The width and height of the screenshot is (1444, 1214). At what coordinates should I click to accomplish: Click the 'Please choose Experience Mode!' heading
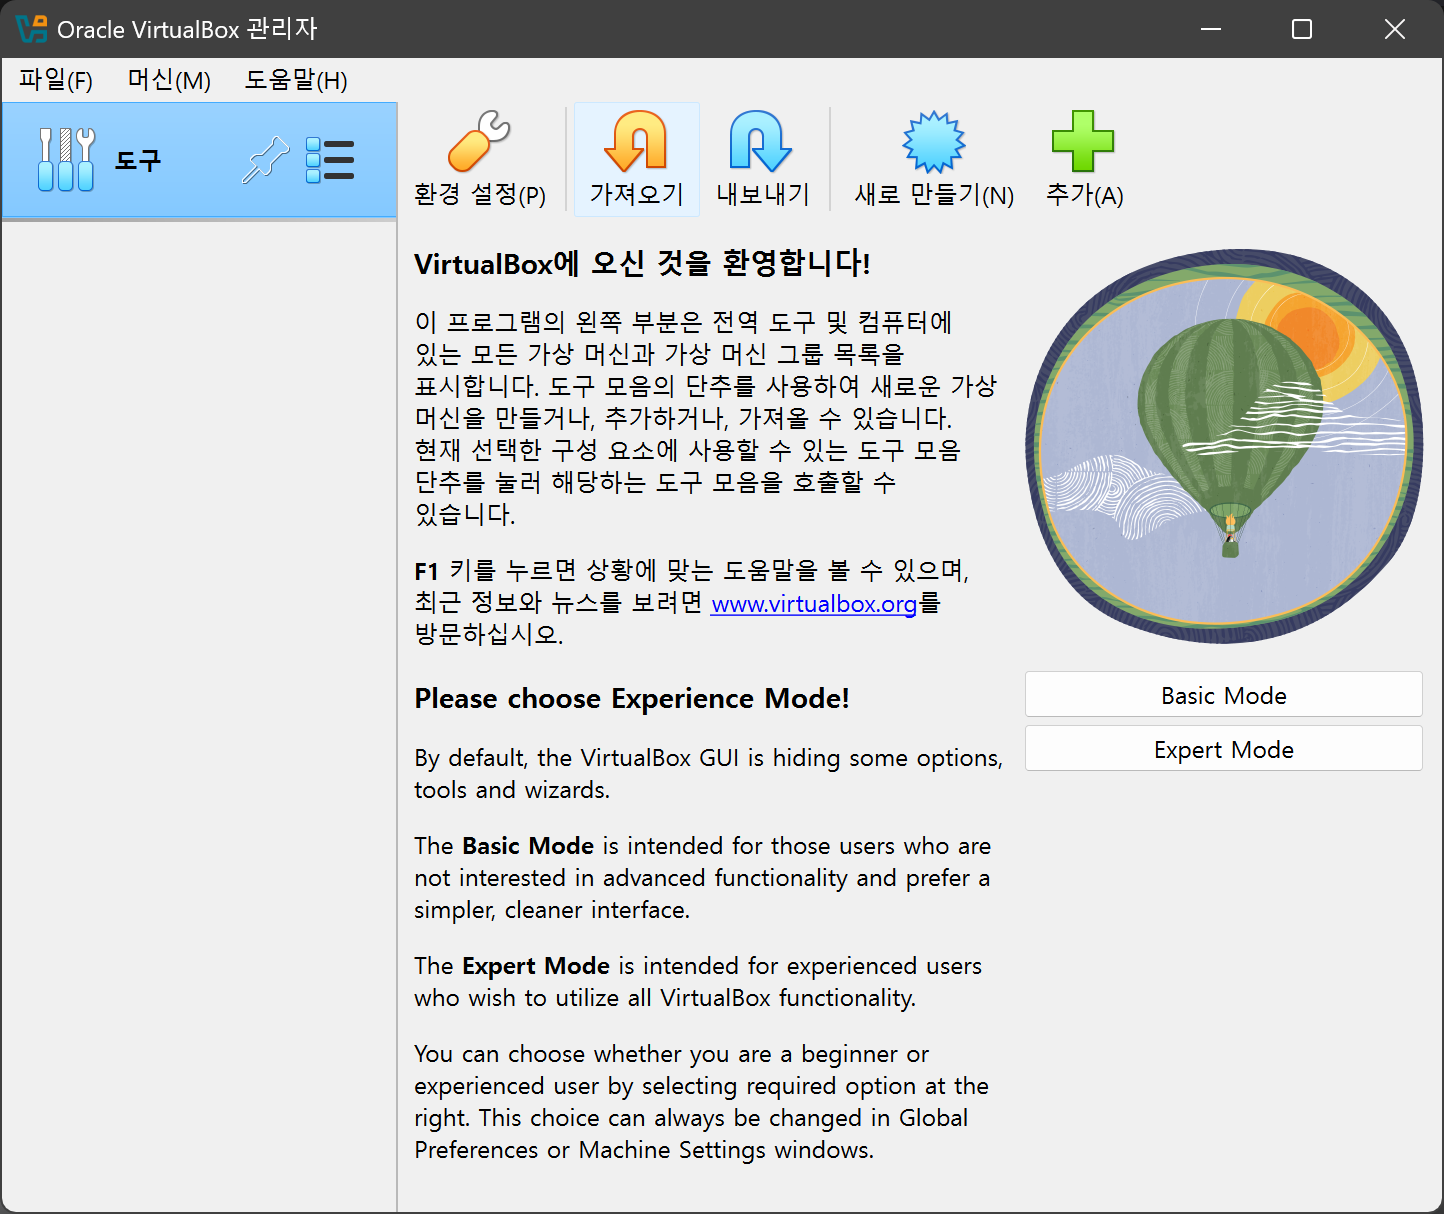click(632, 698)
